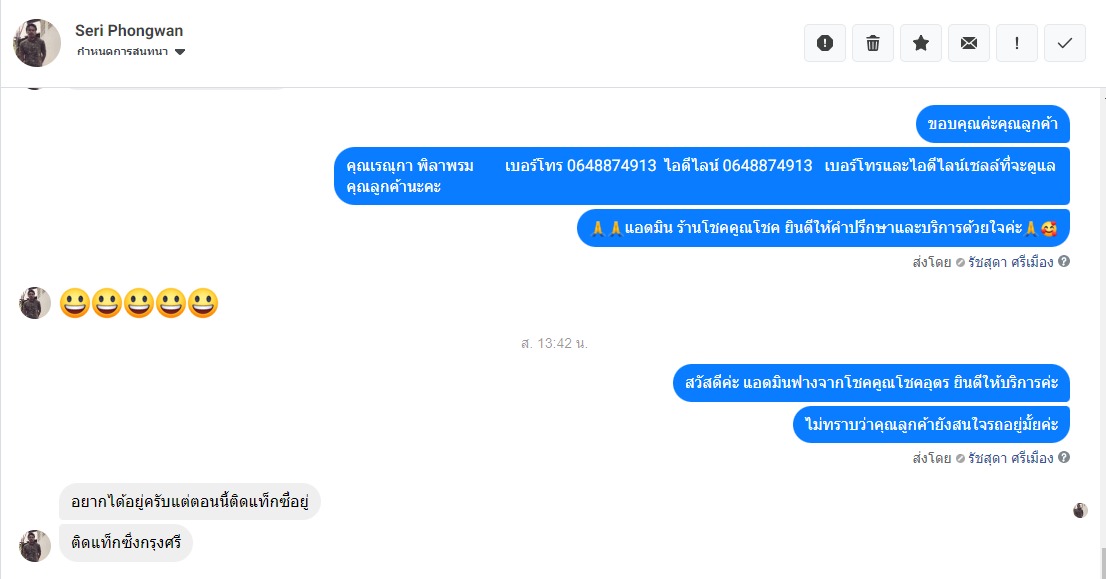Star this conversation as important
The height and width of the screenshot is (579, 1106).
[x=920, y=43]
